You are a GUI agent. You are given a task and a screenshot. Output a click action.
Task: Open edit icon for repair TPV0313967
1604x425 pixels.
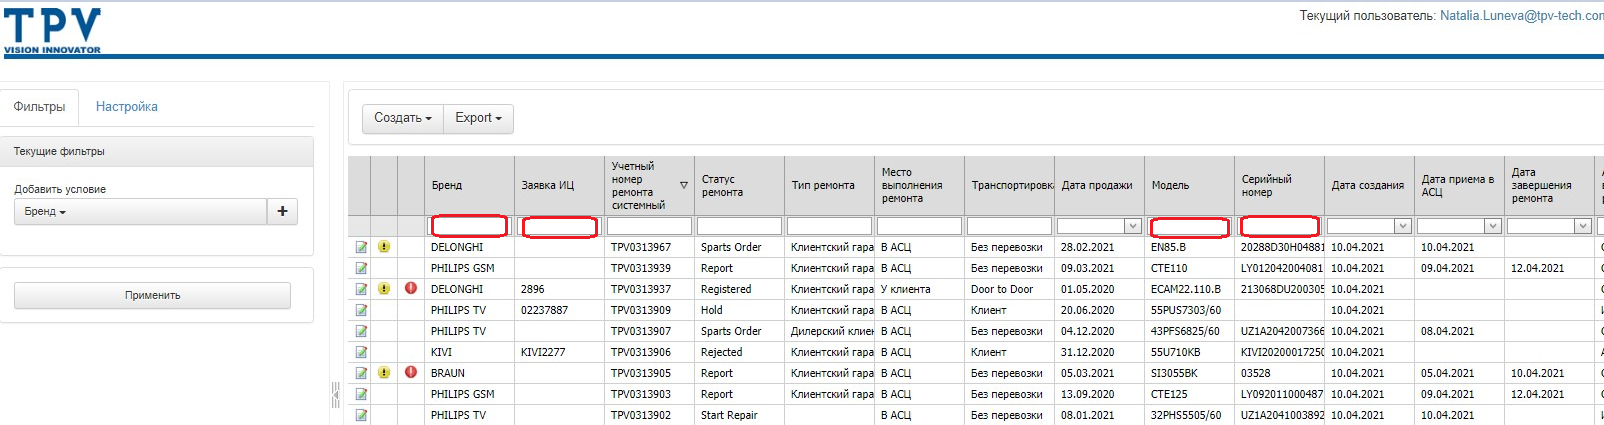[x=361, y=247]
